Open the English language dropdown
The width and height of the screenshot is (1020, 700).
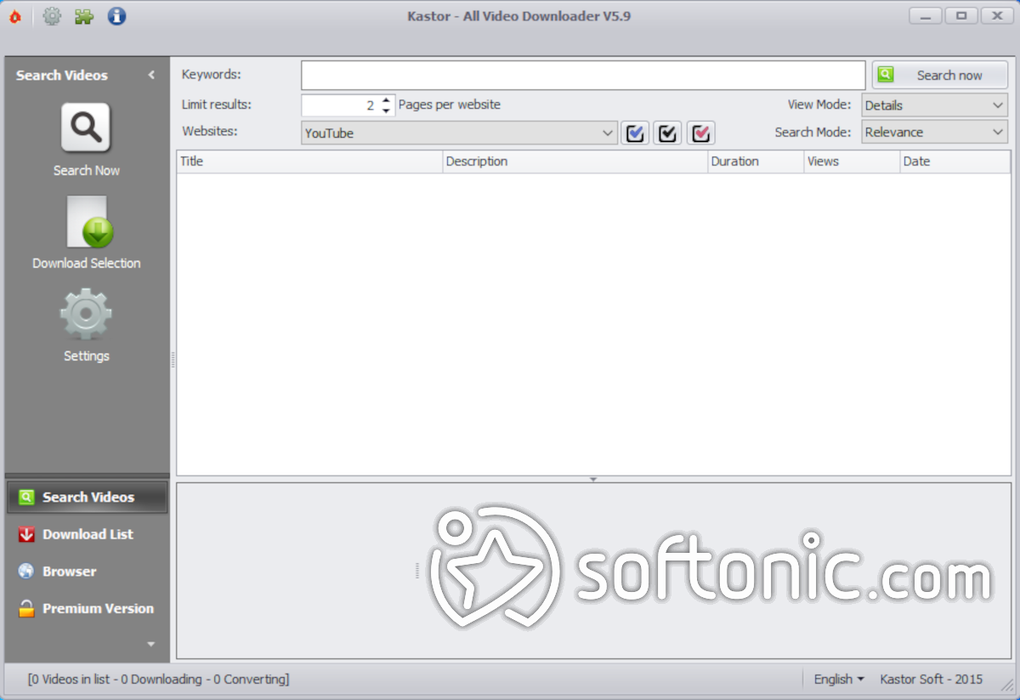click(x=839, y=679)
